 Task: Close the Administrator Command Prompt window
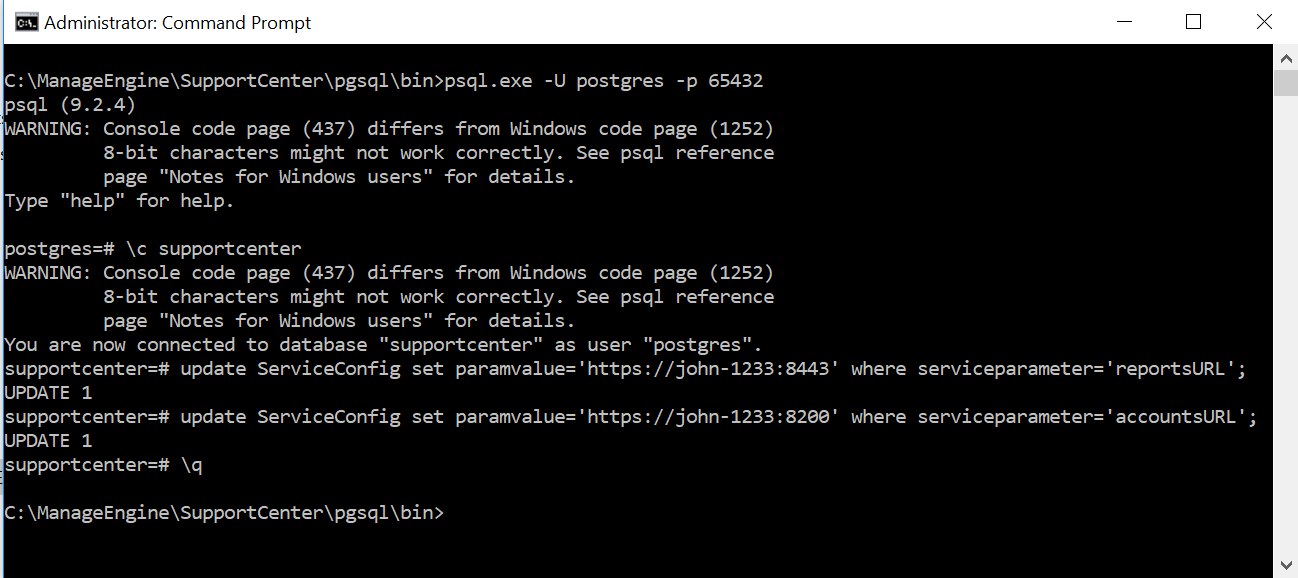tap(1264, 22)
